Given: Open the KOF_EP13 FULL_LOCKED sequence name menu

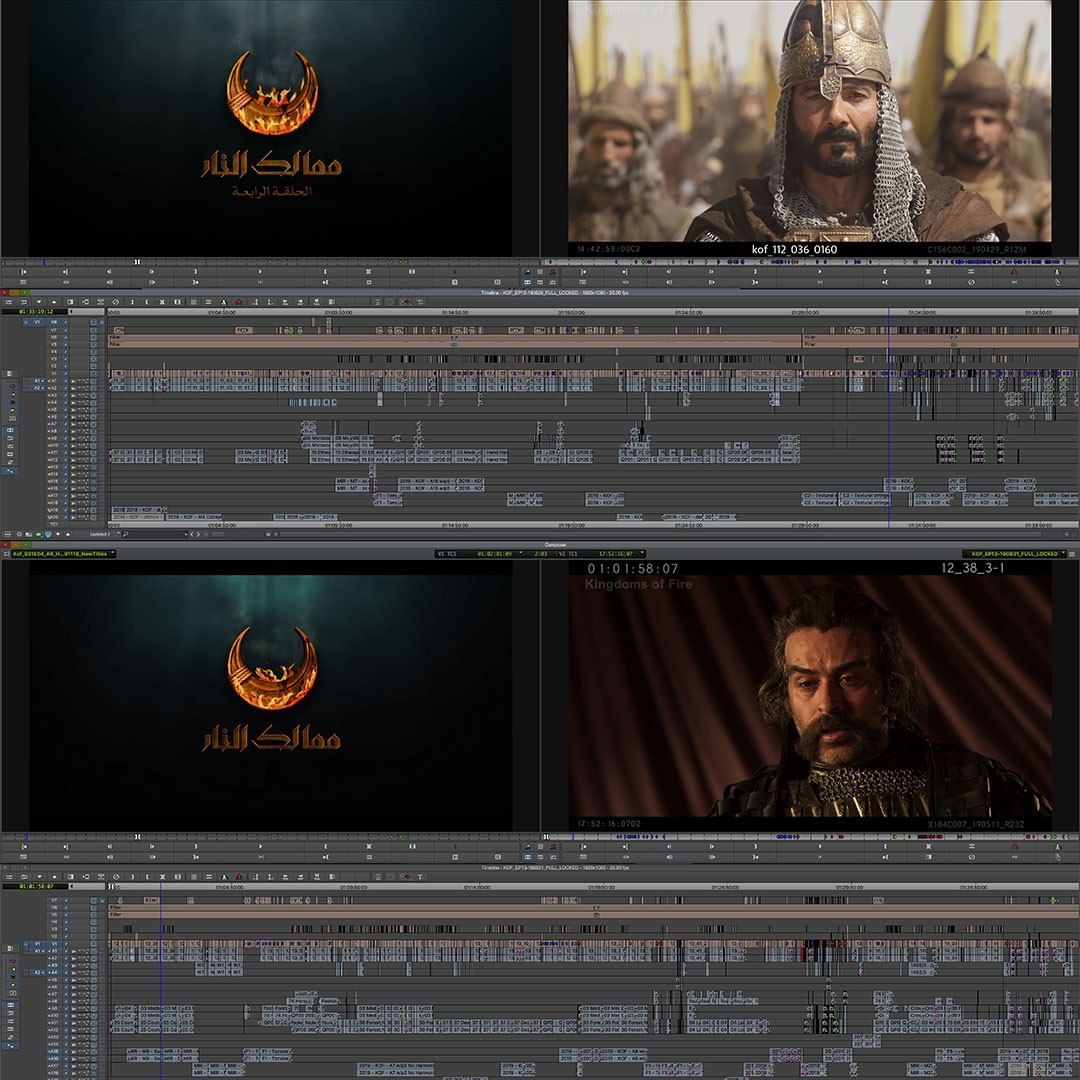Looking at the screenshot, I should 1017,554.
